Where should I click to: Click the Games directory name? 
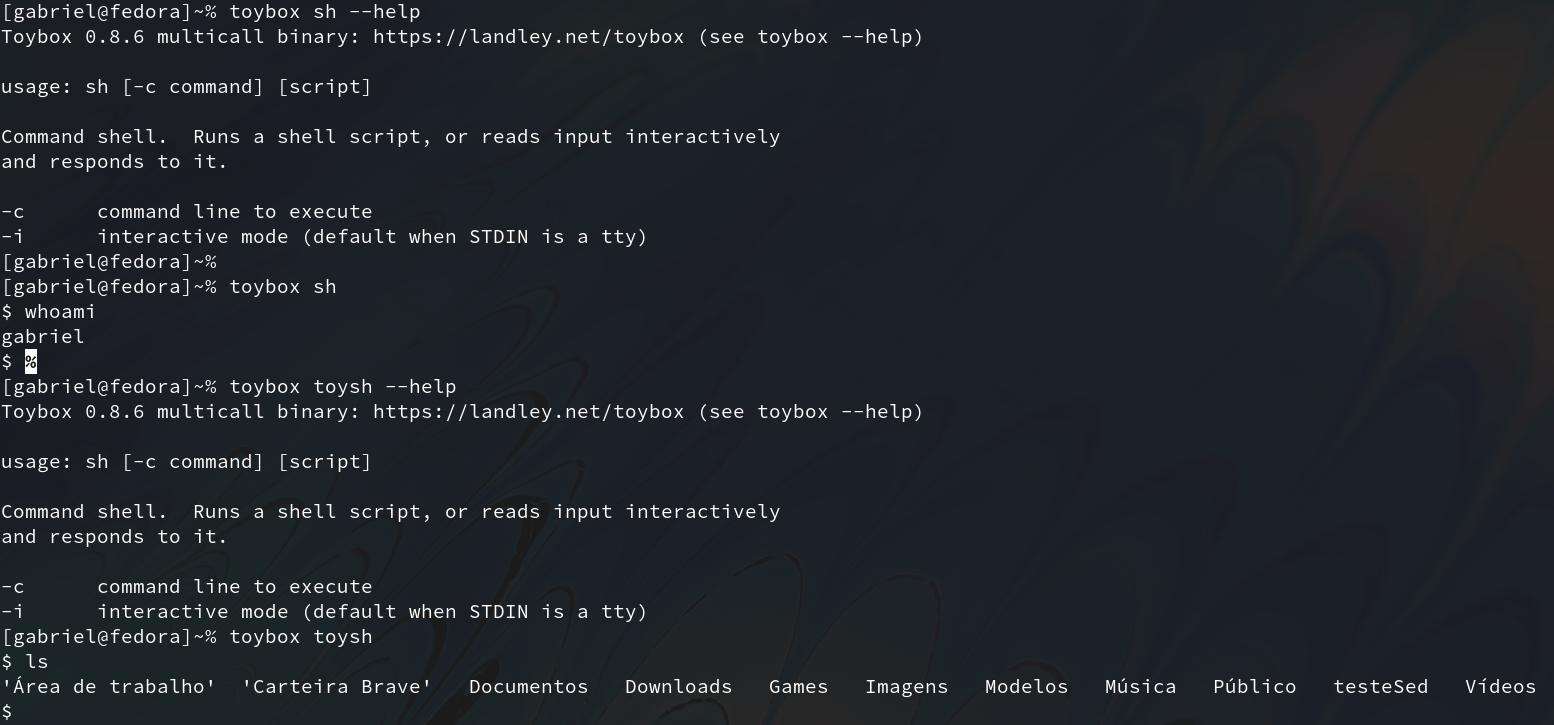798,686
